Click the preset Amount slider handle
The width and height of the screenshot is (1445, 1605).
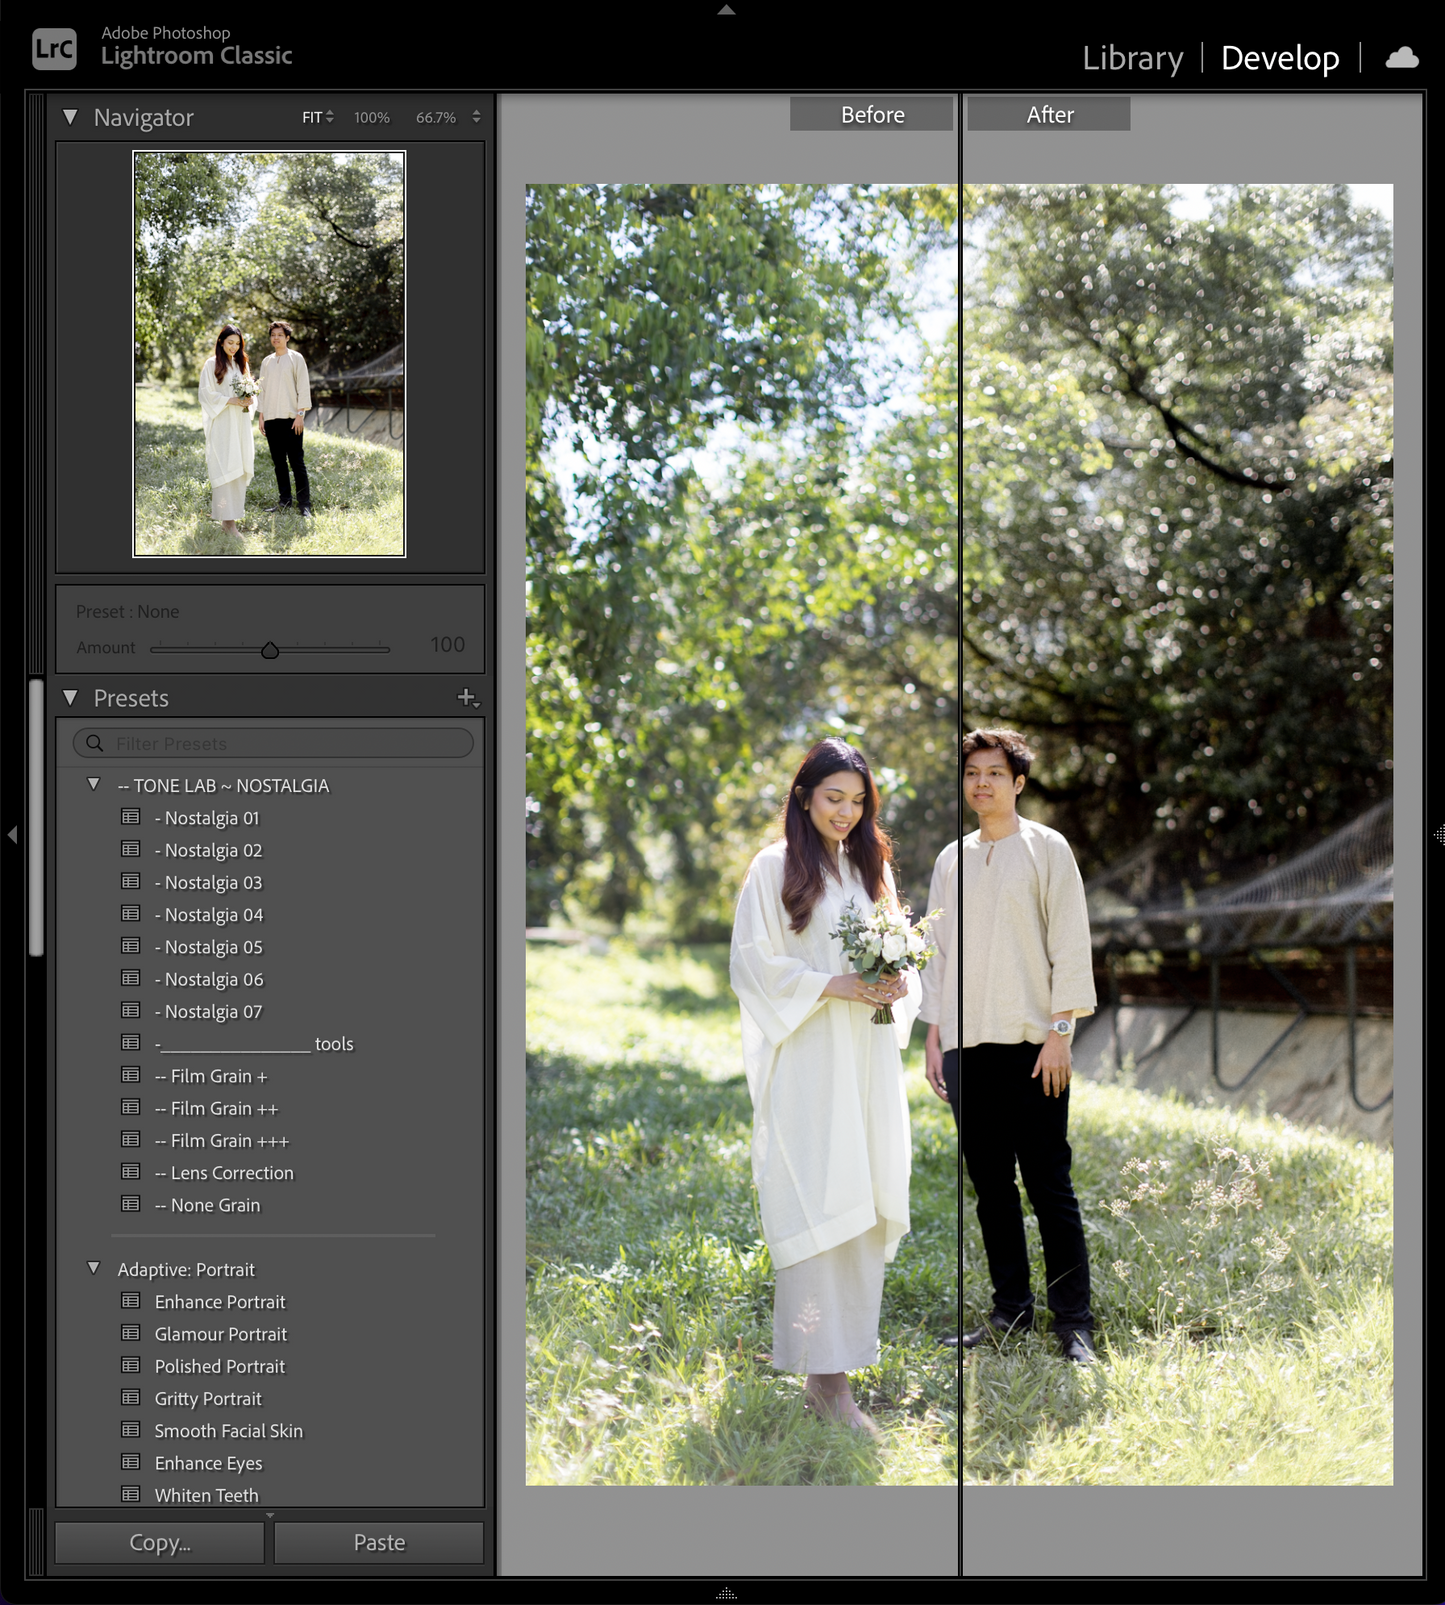click(270, 650)
